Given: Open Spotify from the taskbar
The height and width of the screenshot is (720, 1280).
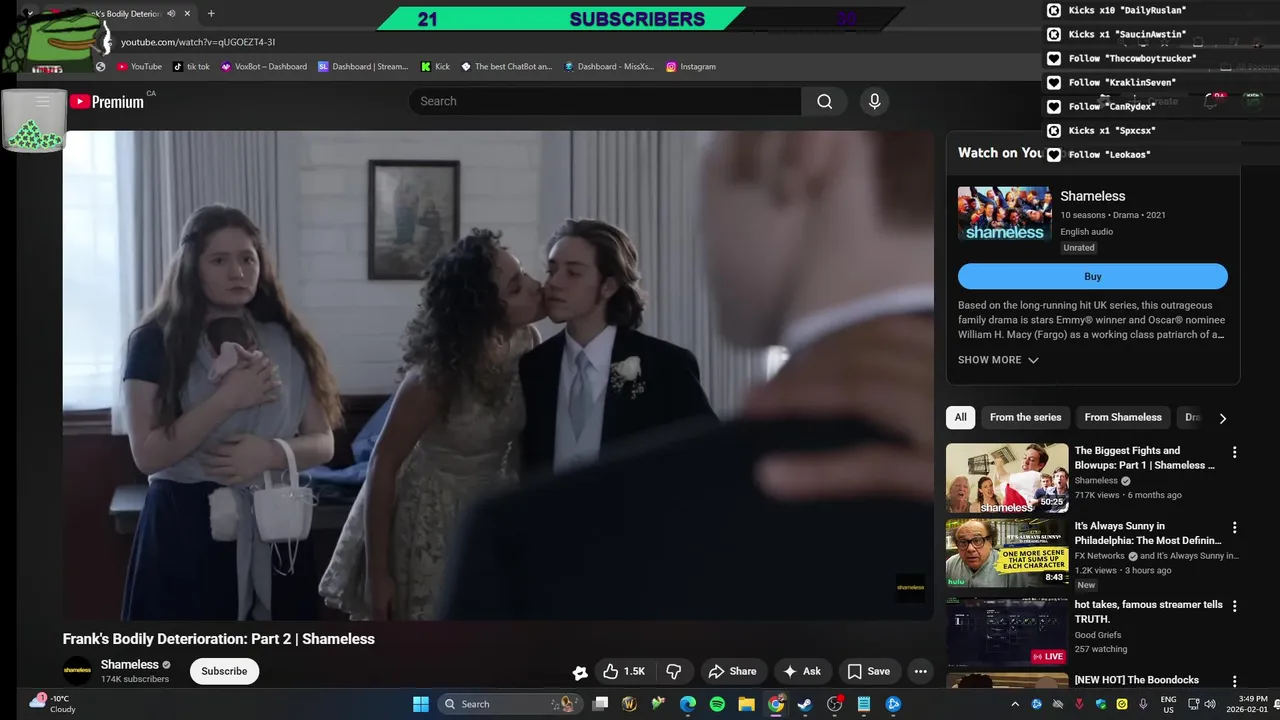Looking at the screenshot, I should tap(717, 704).
